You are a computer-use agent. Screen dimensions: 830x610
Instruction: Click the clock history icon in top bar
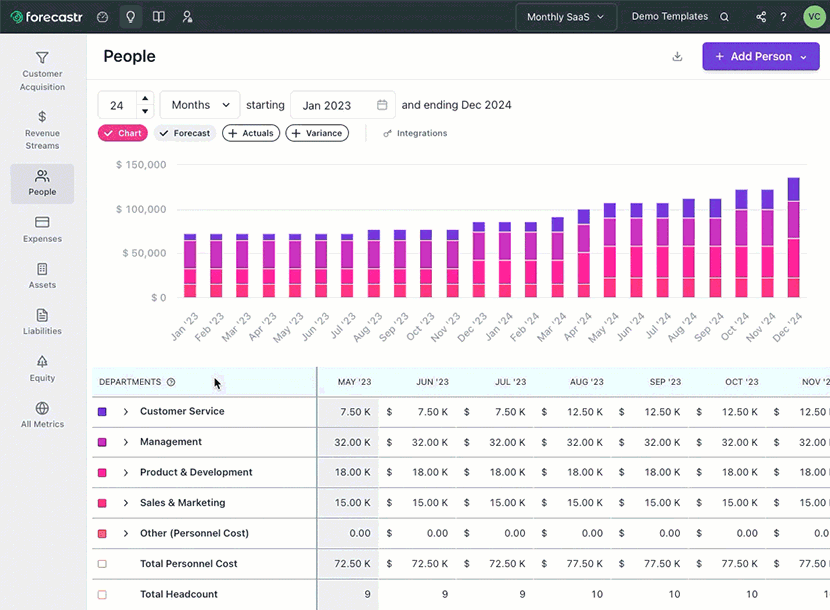pyautogui.click(x=102, y=16)
